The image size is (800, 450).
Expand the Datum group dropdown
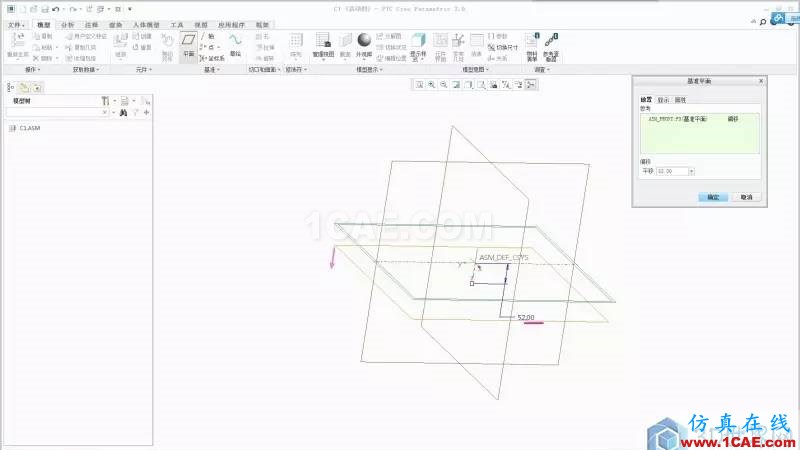tap(212, 69)
